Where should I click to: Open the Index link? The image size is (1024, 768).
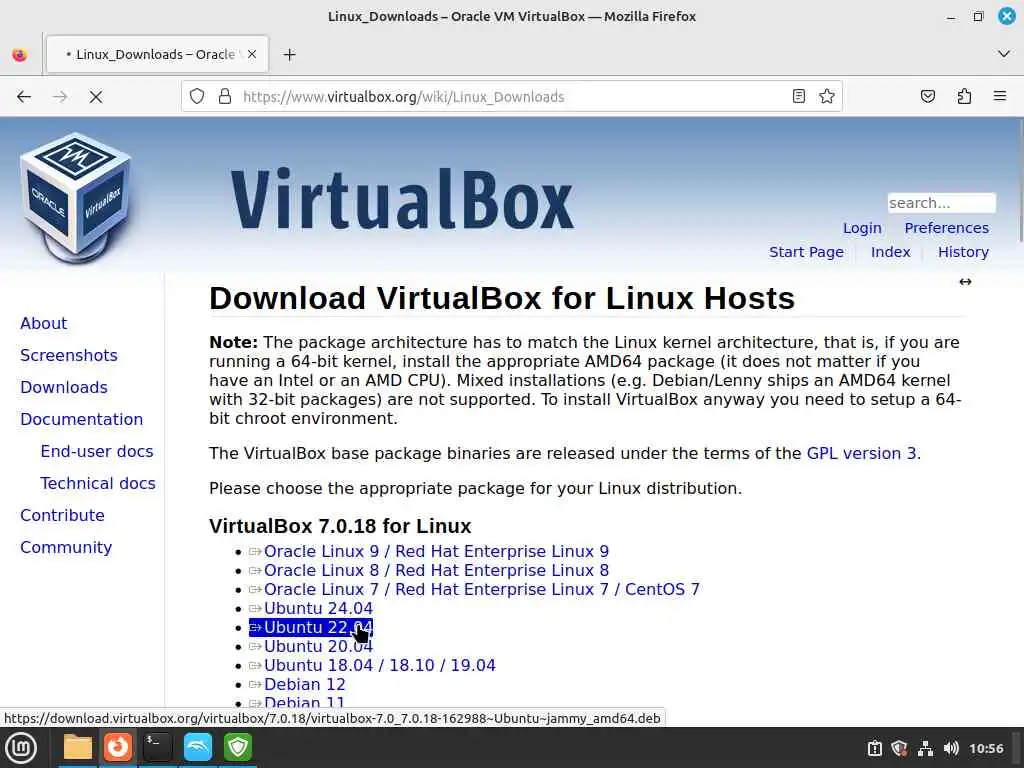890,252
